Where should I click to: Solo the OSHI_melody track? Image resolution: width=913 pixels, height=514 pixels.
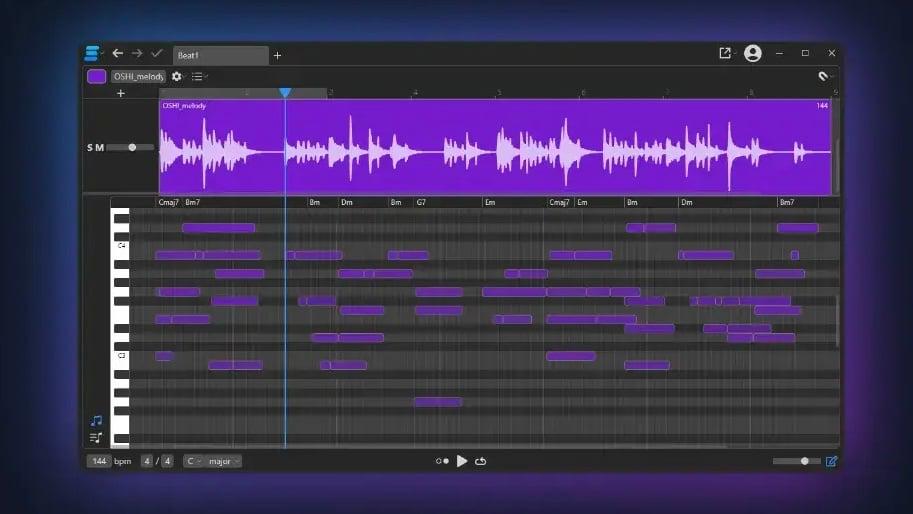coord(90,148)
